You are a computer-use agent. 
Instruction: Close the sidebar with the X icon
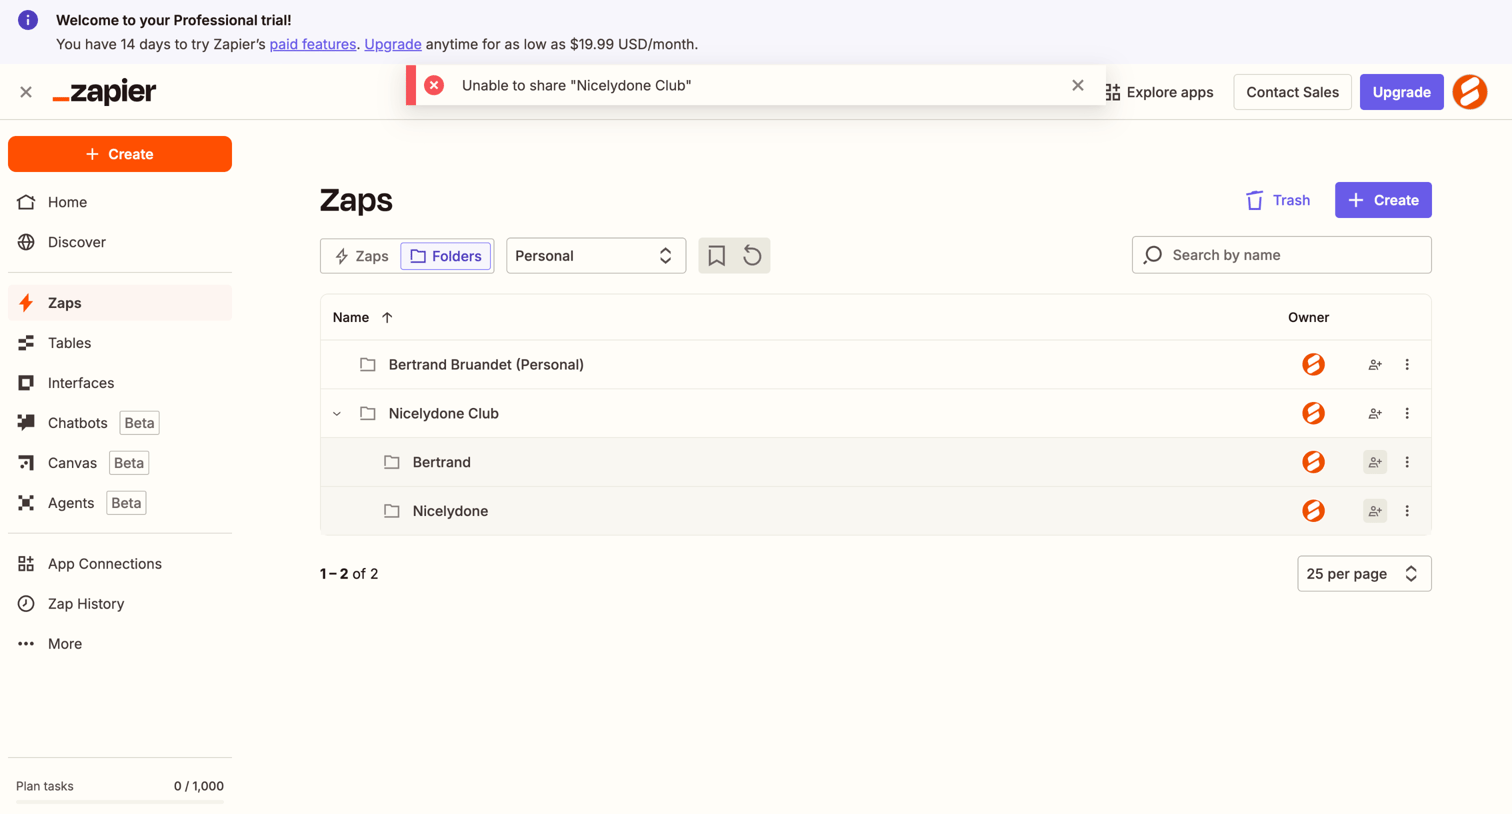pyautogui.click(x=26, y=92)
